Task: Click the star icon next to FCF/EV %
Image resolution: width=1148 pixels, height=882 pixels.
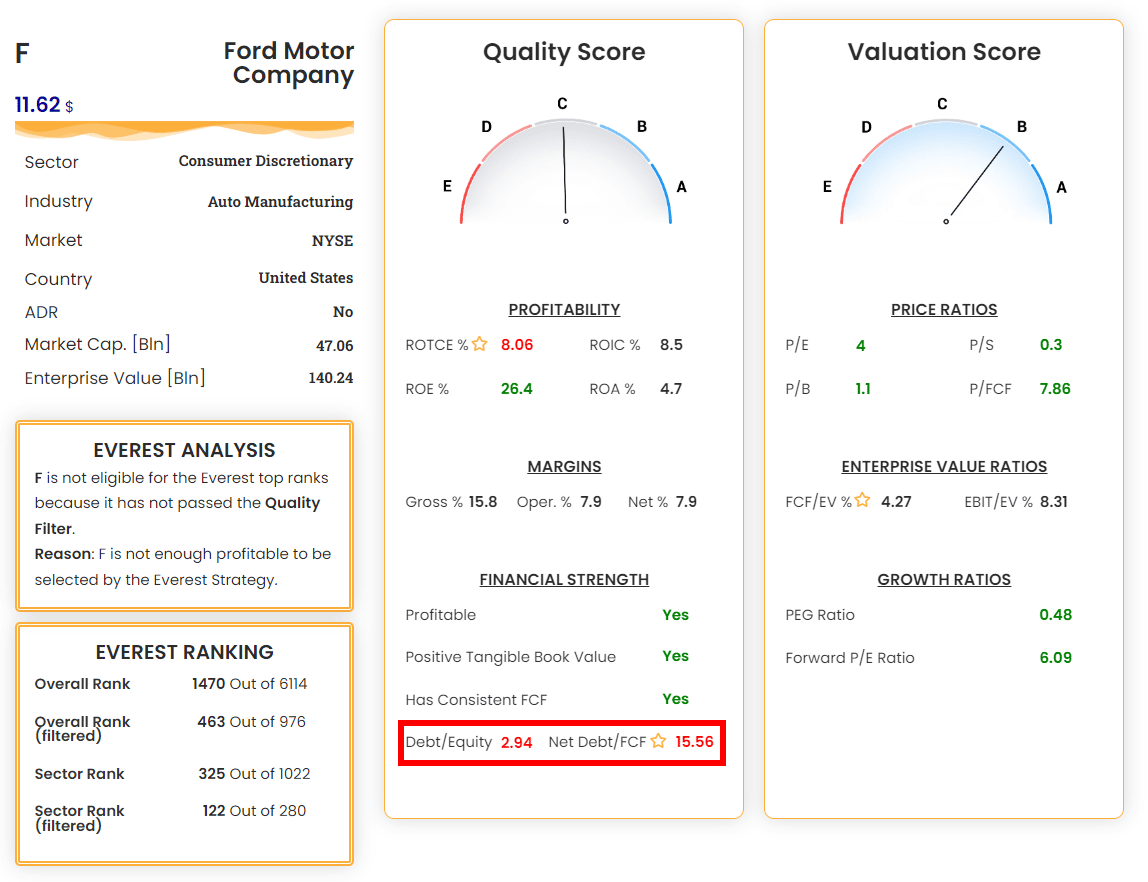Action: click(x=862, y=500)
